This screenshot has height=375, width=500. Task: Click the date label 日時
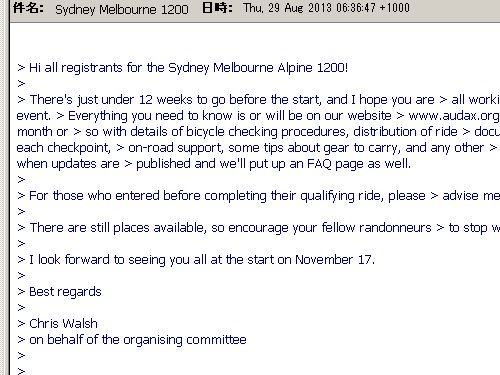click(217, 8)
